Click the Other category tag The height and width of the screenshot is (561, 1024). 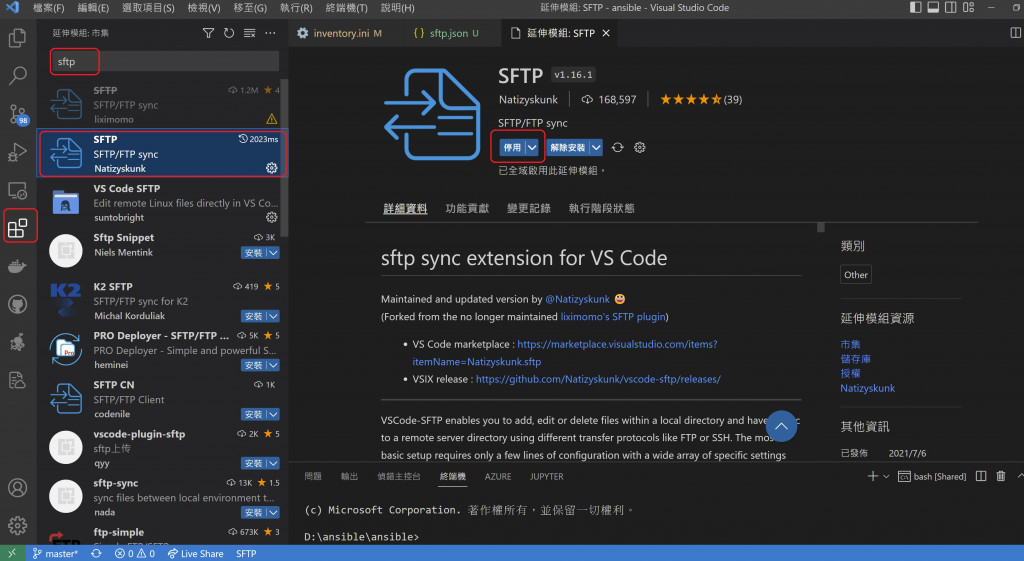pos(856,275)
